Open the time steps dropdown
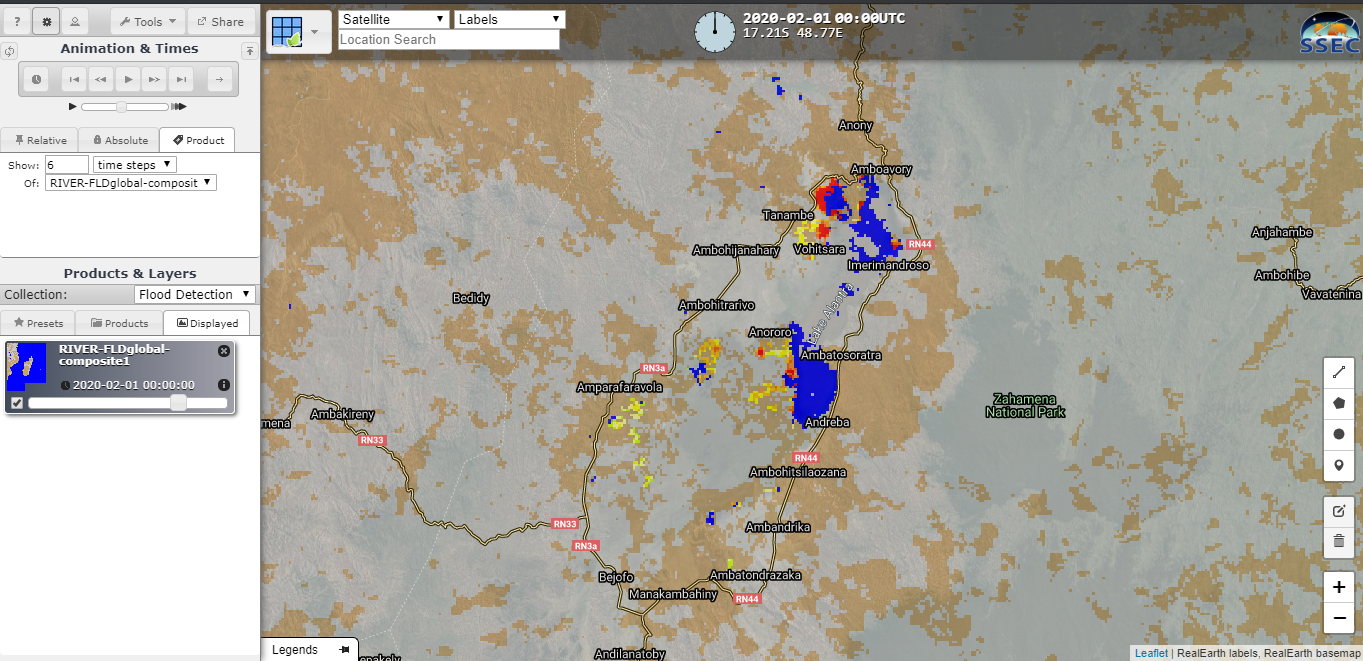Image resolution: width=1363 pixels, height=661 pixels. pyautogui.click(x=135, y=164)
